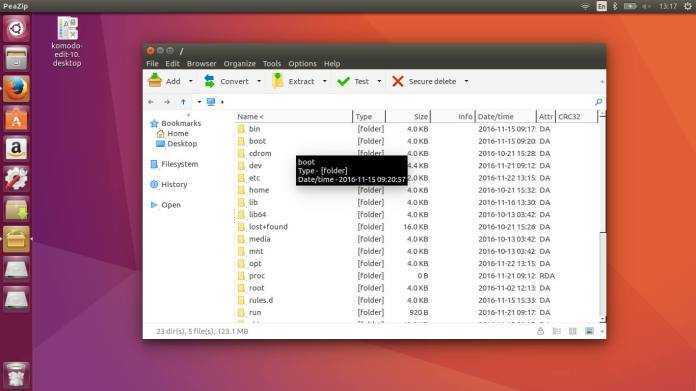Sort by the Name column header

point(294,117)
